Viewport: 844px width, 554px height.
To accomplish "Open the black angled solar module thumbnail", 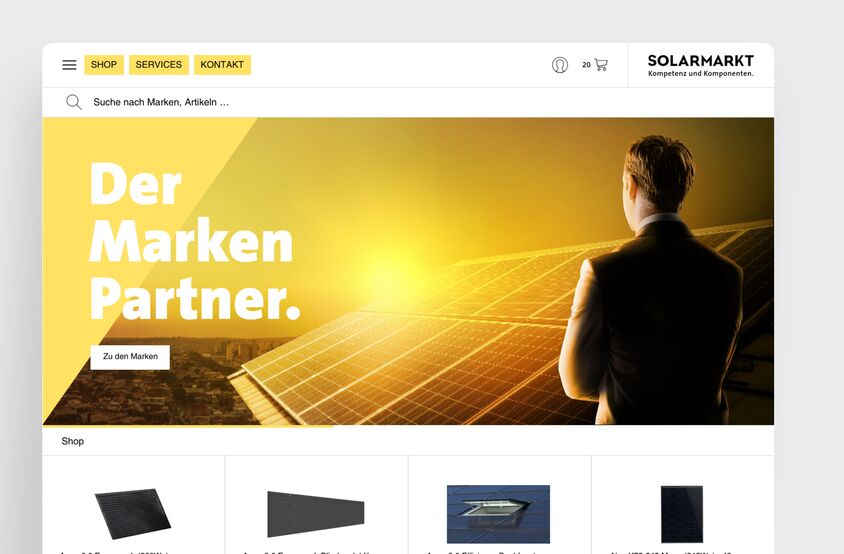I will pyautogui.click(x=132, y=514).
